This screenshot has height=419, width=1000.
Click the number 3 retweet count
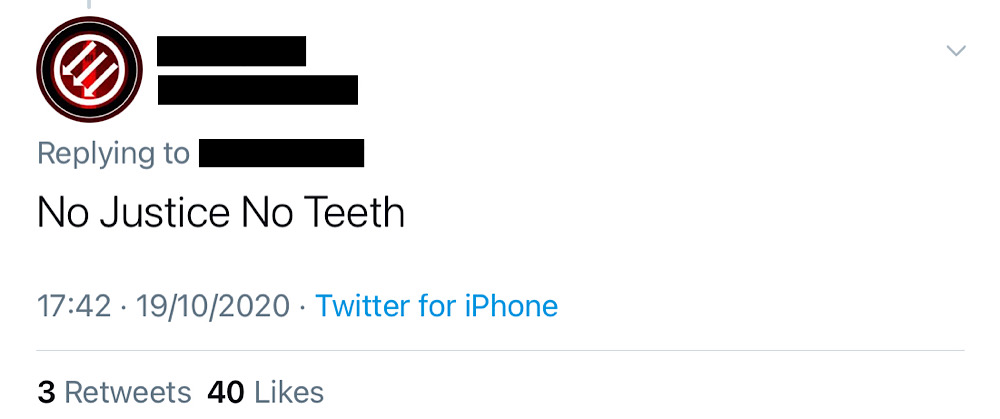click(46, 392)
